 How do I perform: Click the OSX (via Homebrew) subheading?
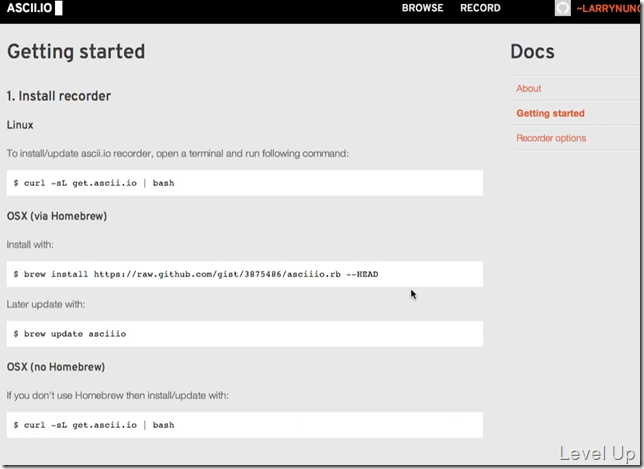(57, 216)
